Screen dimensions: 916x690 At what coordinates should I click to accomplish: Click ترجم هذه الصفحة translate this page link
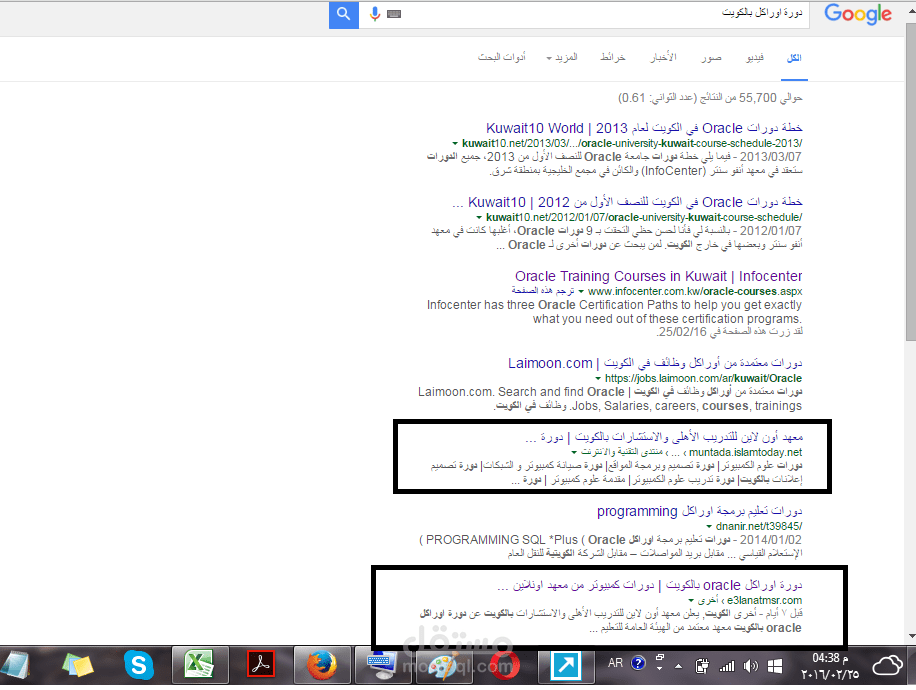pyautogui.click(x=543, y=290)
